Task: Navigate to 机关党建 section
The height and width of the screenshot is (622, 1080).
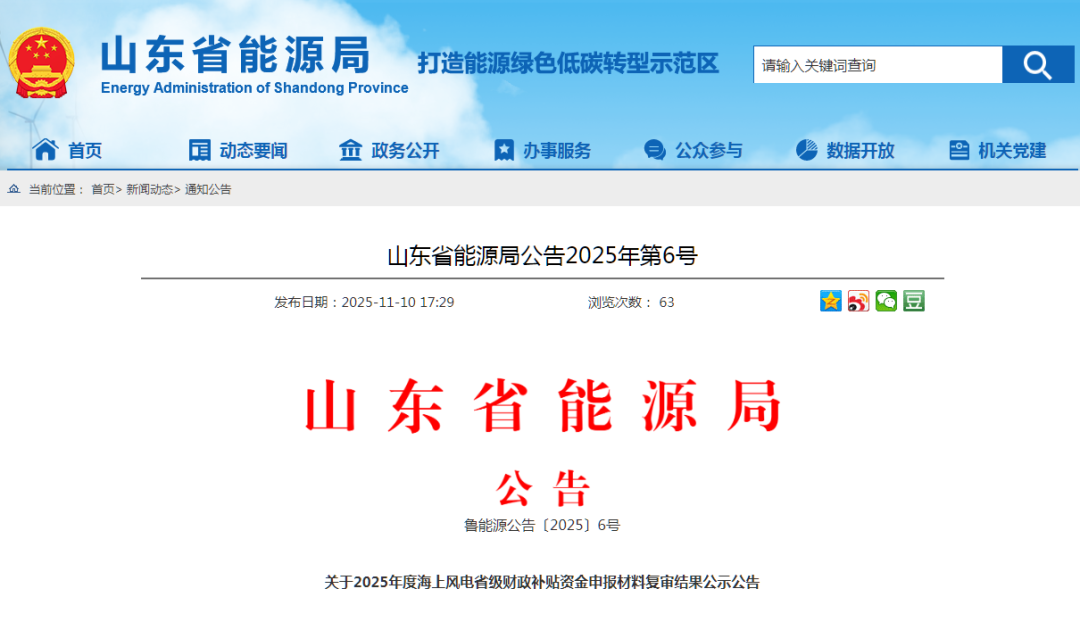Action: click(997, 151)
